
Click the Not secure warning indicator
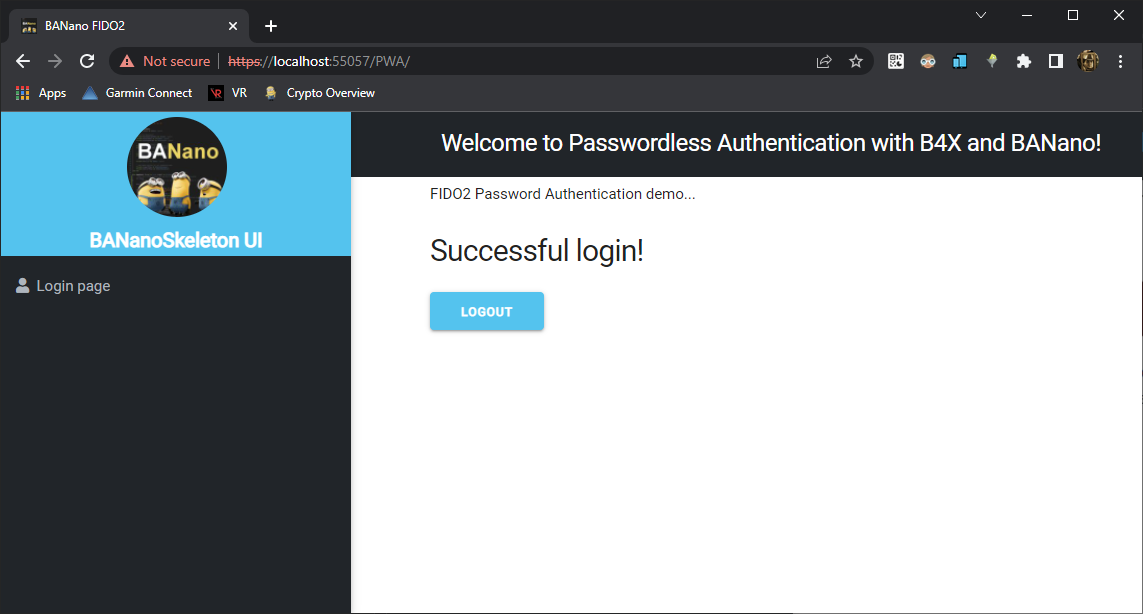165,61
